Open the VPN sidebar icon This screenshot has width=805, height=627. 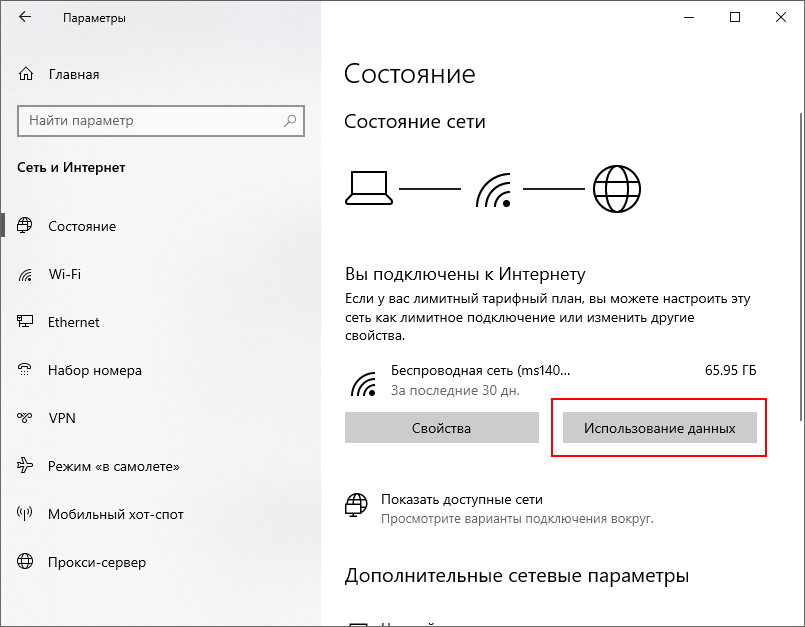pos(25,417)
